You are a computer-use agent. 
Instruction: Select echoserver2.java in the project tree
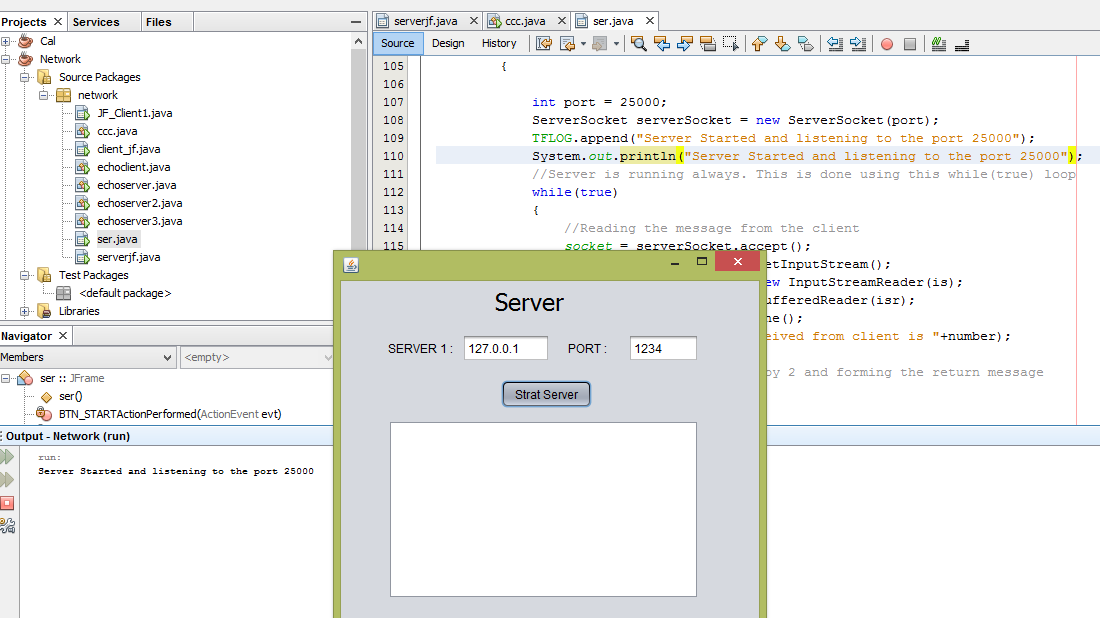(139, 203)
